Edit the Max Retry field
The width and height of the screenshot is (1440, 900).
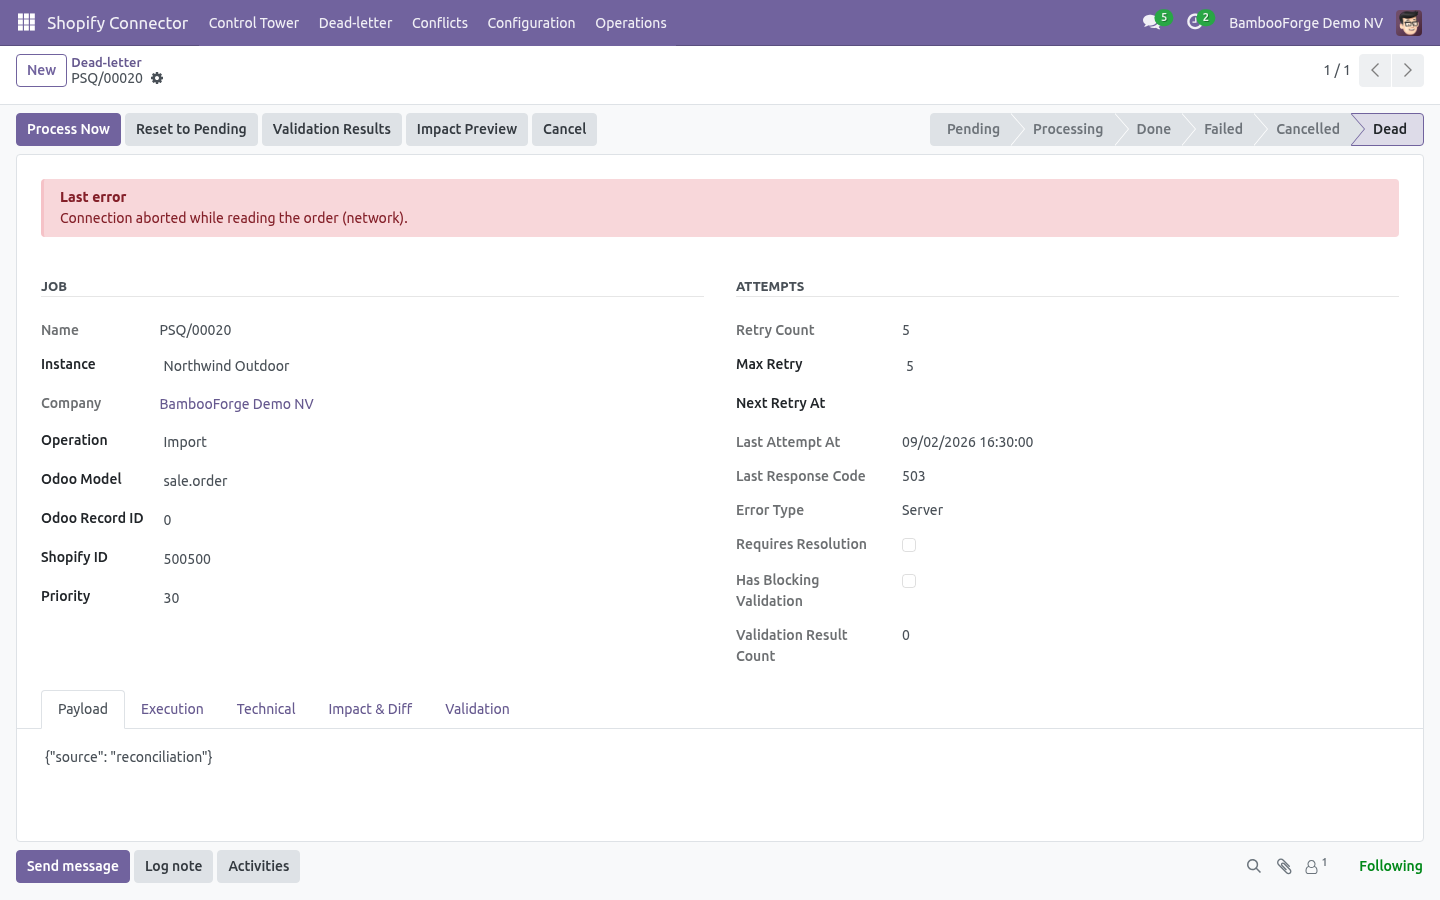click(1150, 366)
